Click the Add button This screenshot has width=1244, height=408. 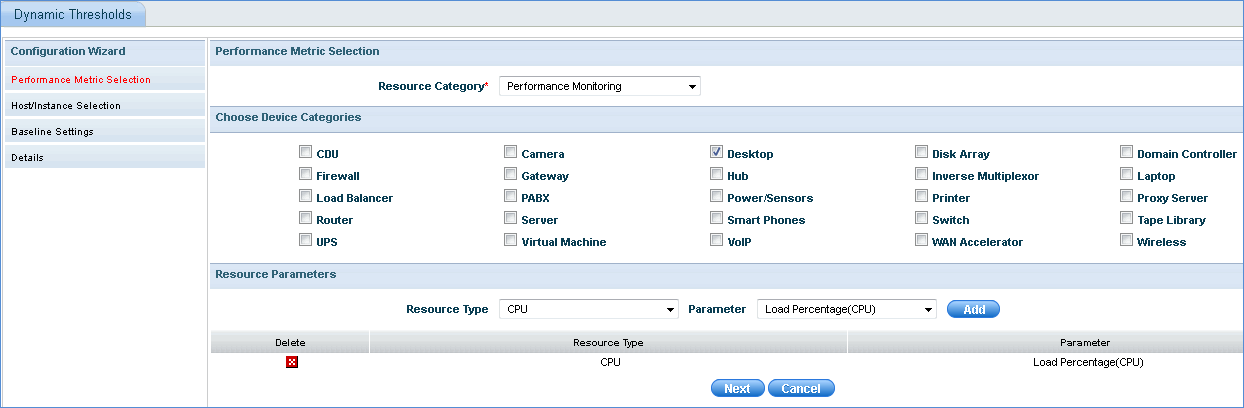973,309
